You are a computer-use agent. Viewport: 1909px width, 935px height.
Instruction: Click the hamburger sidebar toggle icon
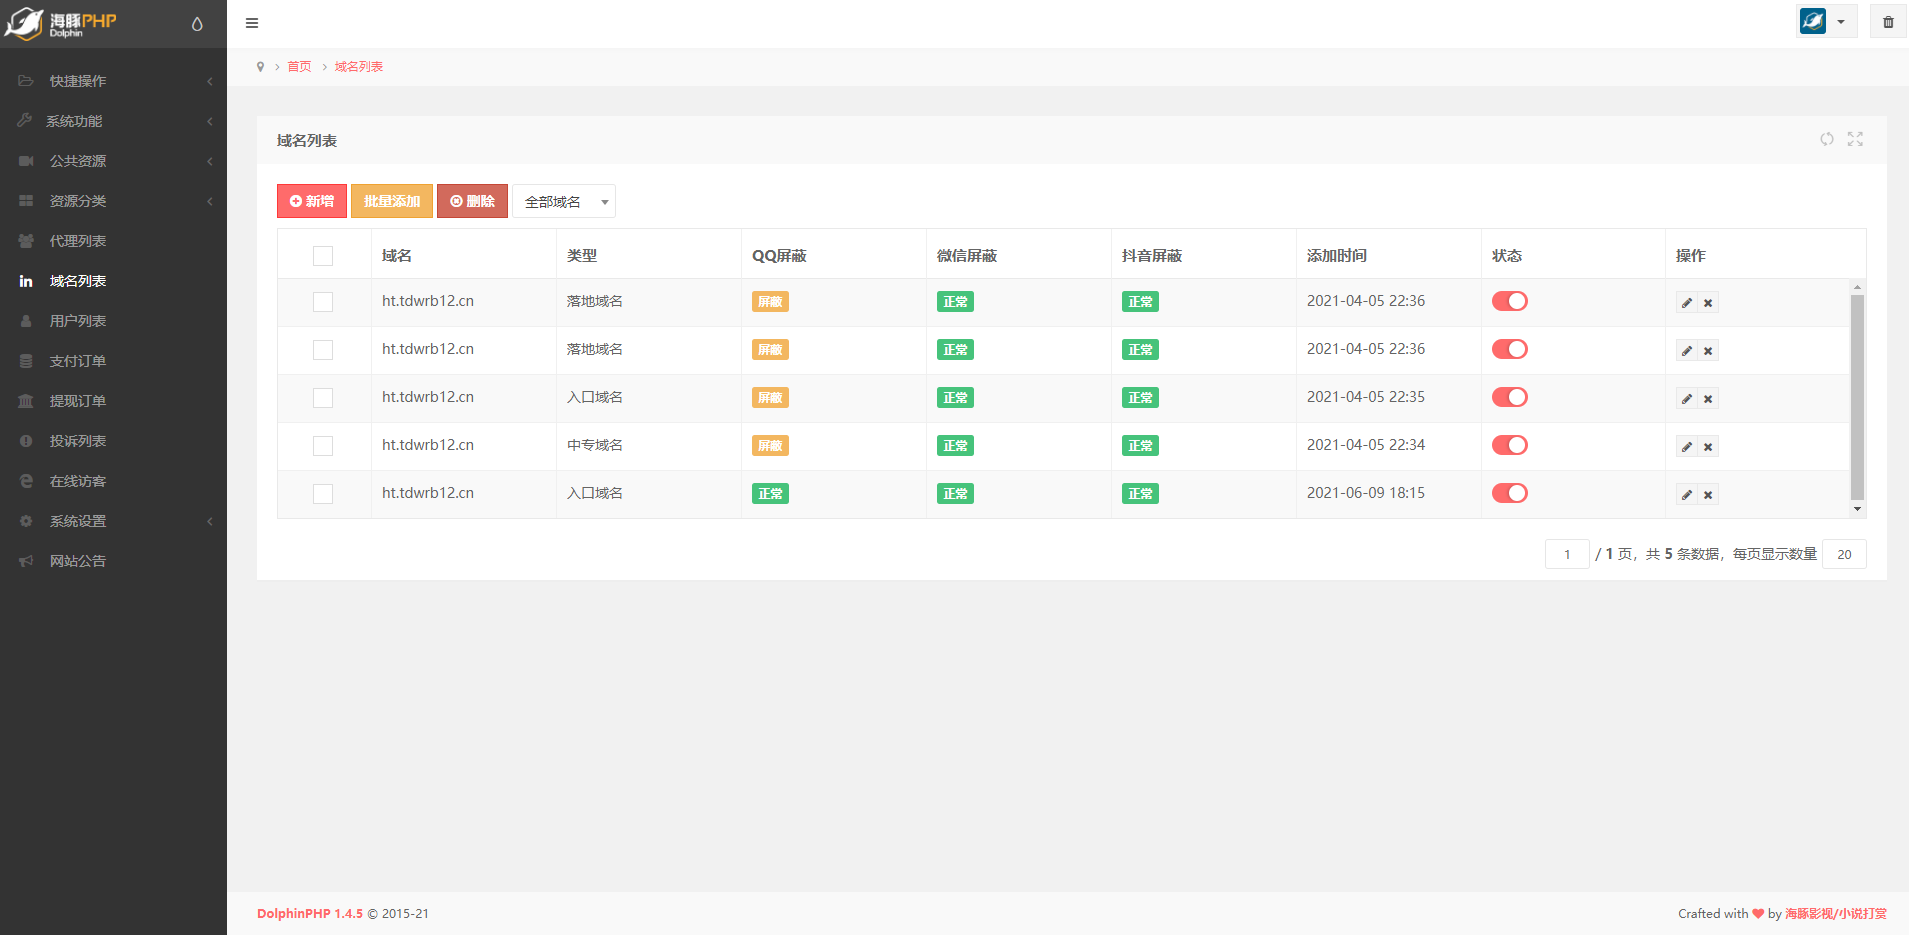coord(252,23)
